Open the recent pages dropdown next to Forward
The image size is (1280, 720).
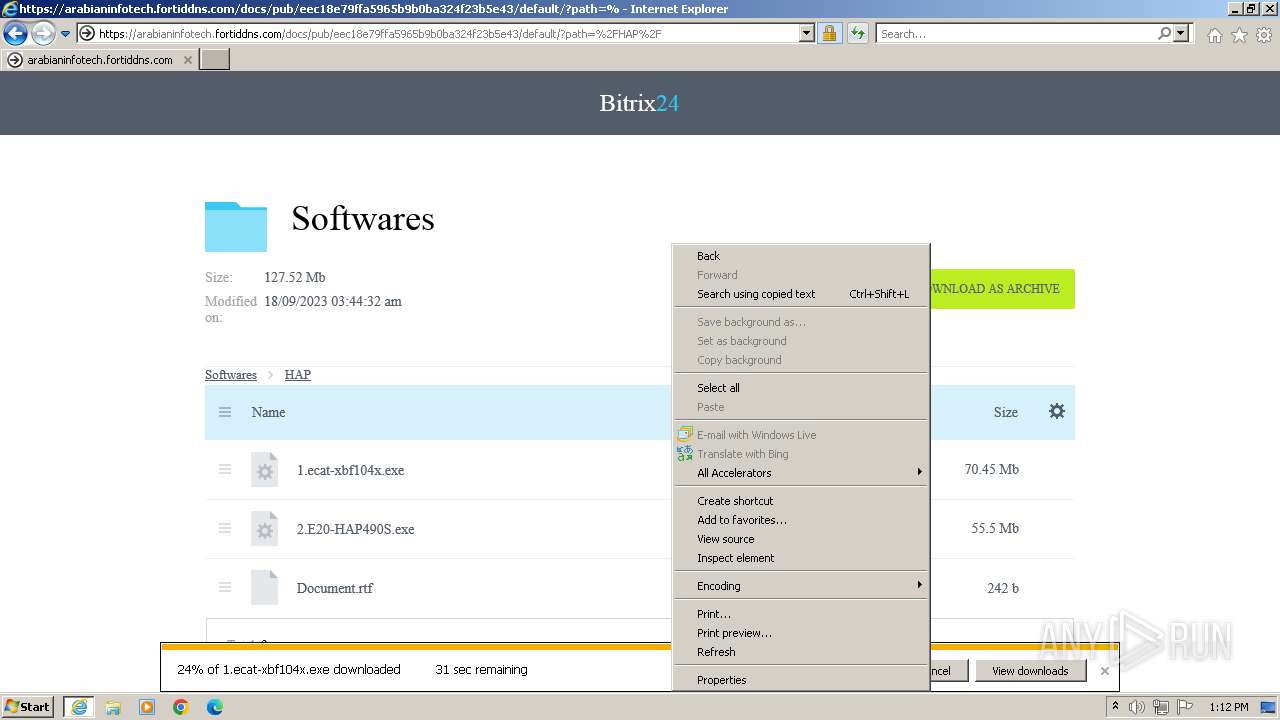click(x=66, y=34)
